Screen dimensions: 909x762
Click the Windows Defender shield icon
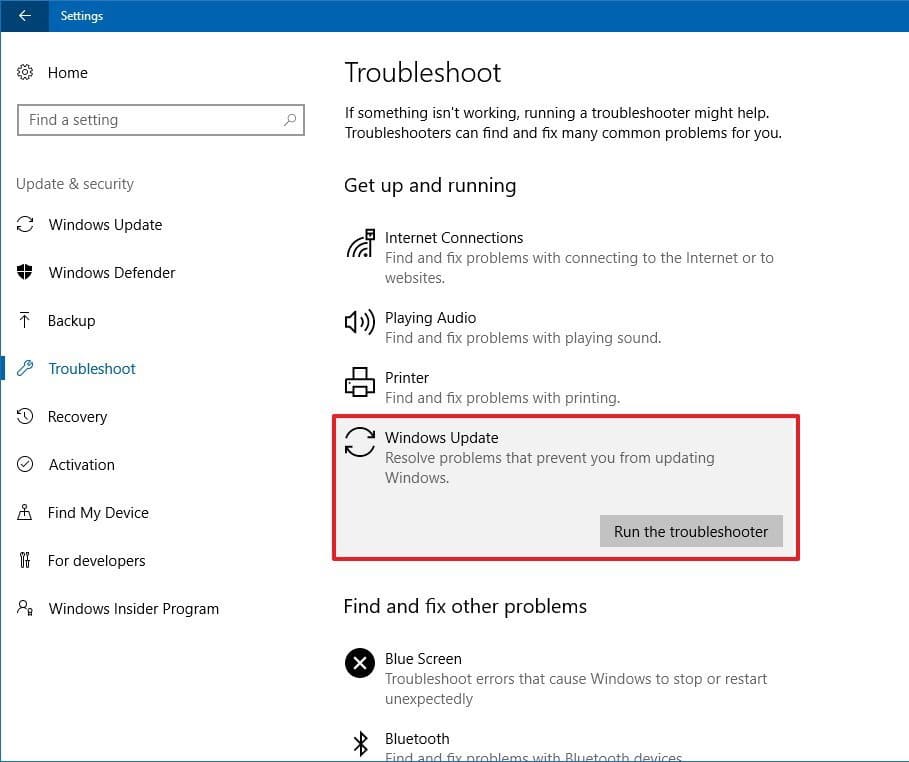pyautogui.click(x=25, y=271)
